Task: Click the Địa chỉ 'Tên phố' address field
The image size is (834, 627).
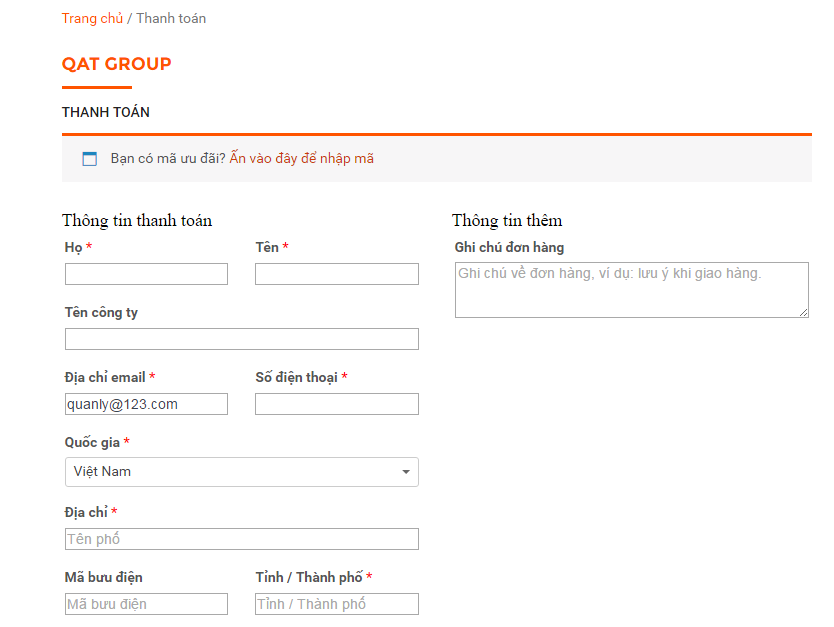Action: pyautogui.click(x=241, y=539)
